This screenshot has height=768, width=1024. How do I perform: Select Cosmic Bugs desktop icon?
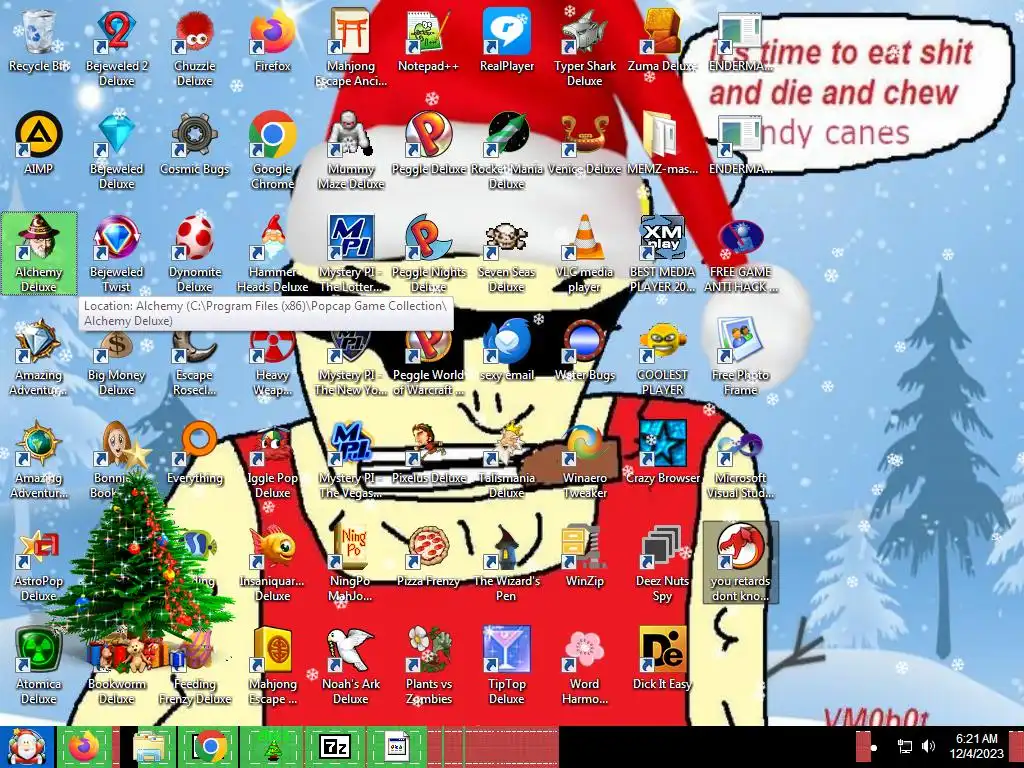195,143
